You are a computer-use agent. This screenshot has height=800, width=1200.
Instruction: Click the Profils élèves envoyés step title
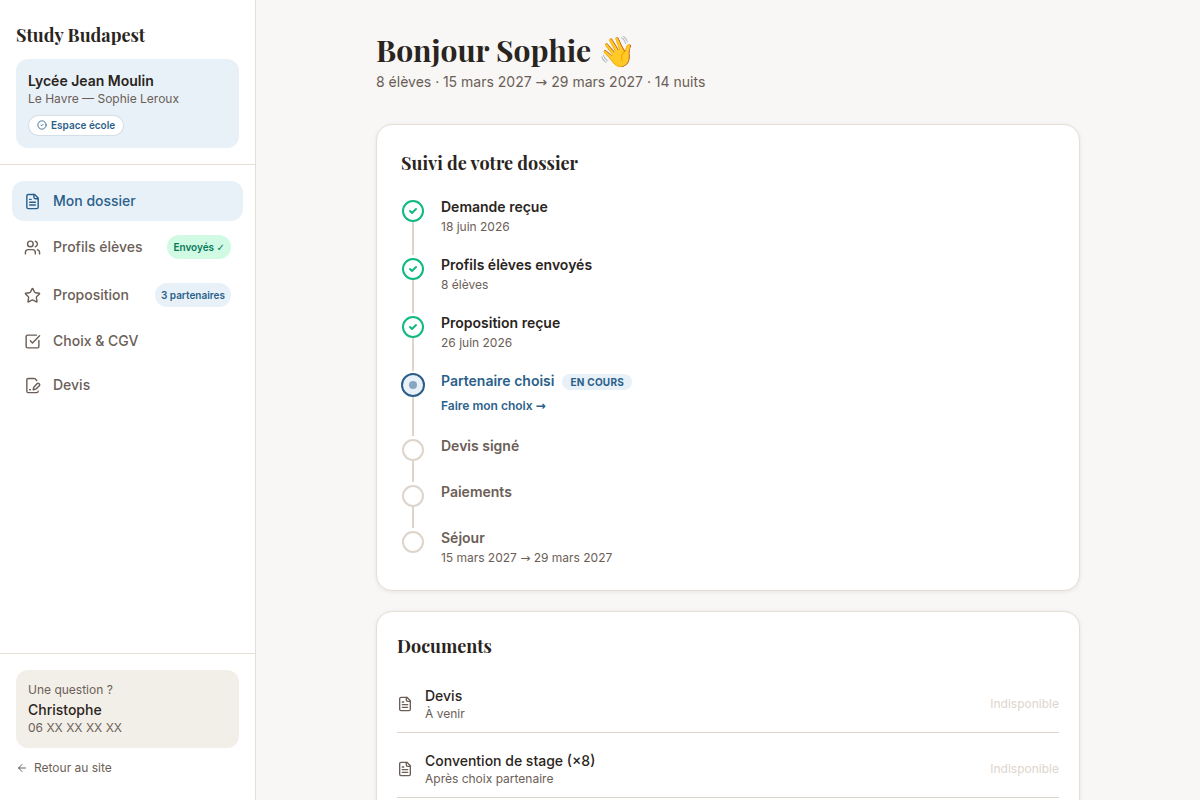516,265
